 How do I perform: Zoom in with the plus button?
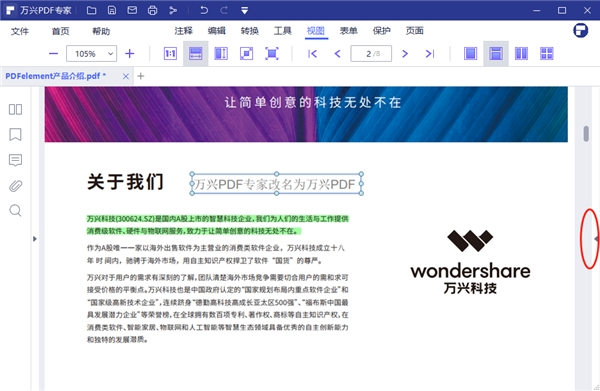coord(130,54)
